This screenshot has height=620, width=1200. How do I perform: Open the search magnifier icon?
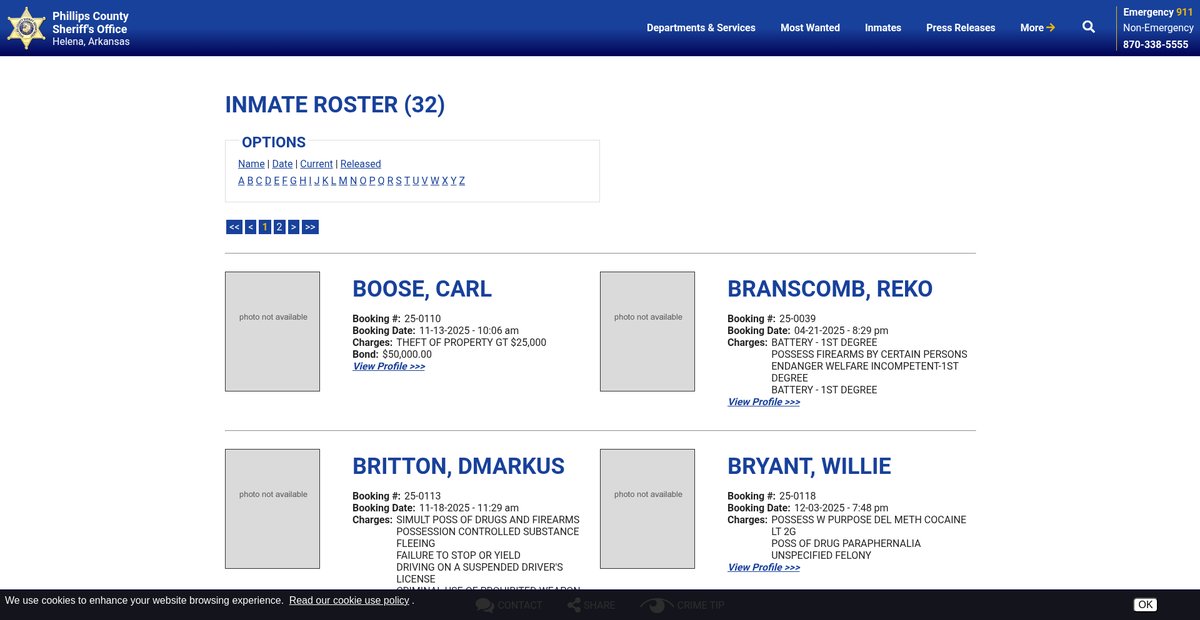(x=1088, y=27)
